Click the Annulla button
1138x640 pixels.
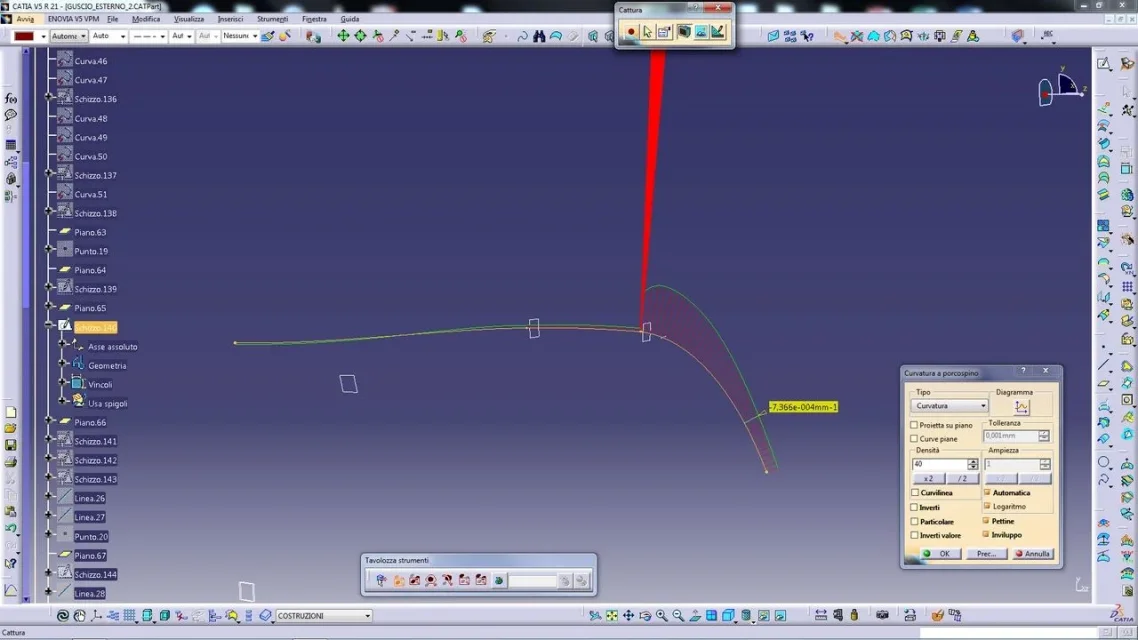click(x=1032, y=554)
